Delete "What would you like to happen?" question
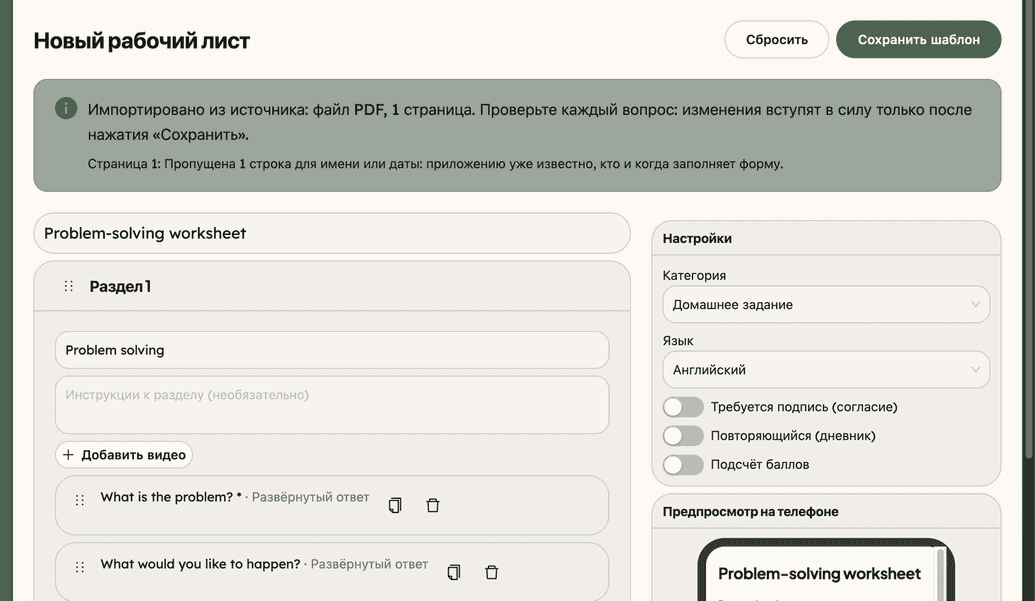The image size is (1035, 601). 491,572
